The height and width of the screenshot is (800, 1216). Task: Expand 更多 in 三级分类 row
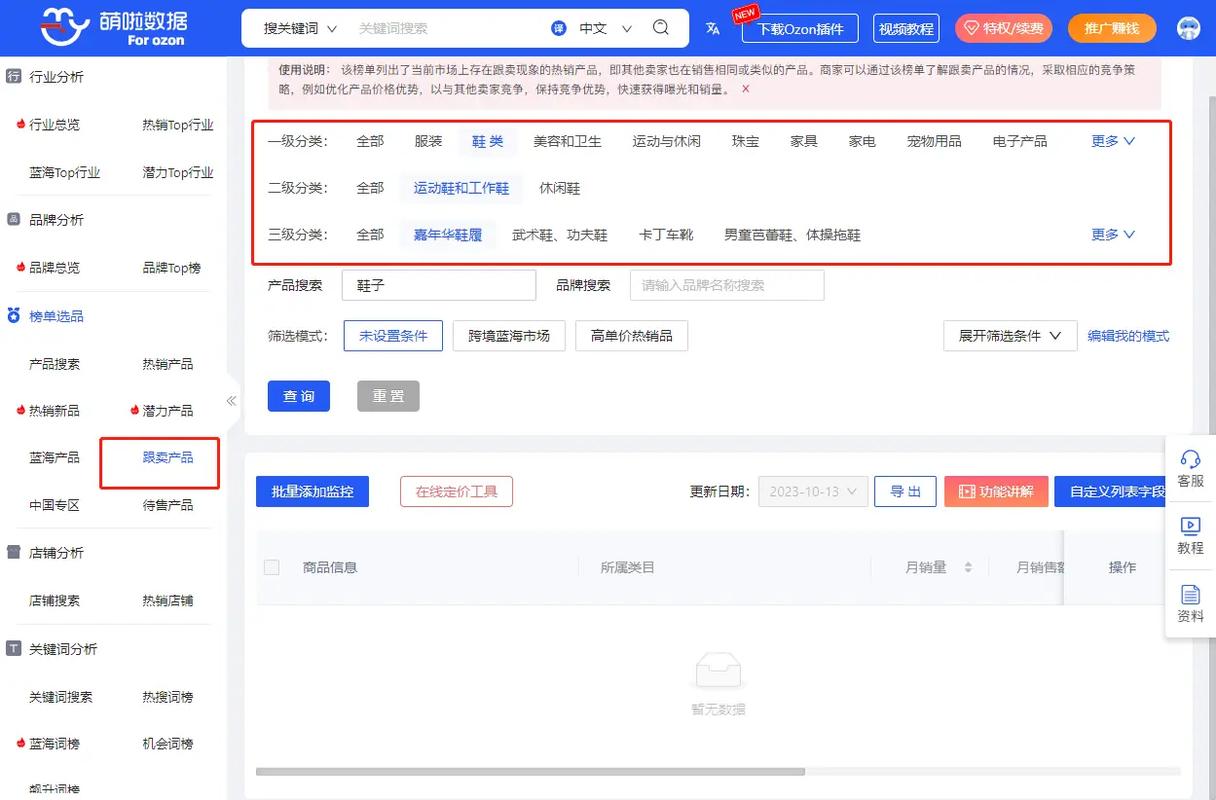point(1113,234)
